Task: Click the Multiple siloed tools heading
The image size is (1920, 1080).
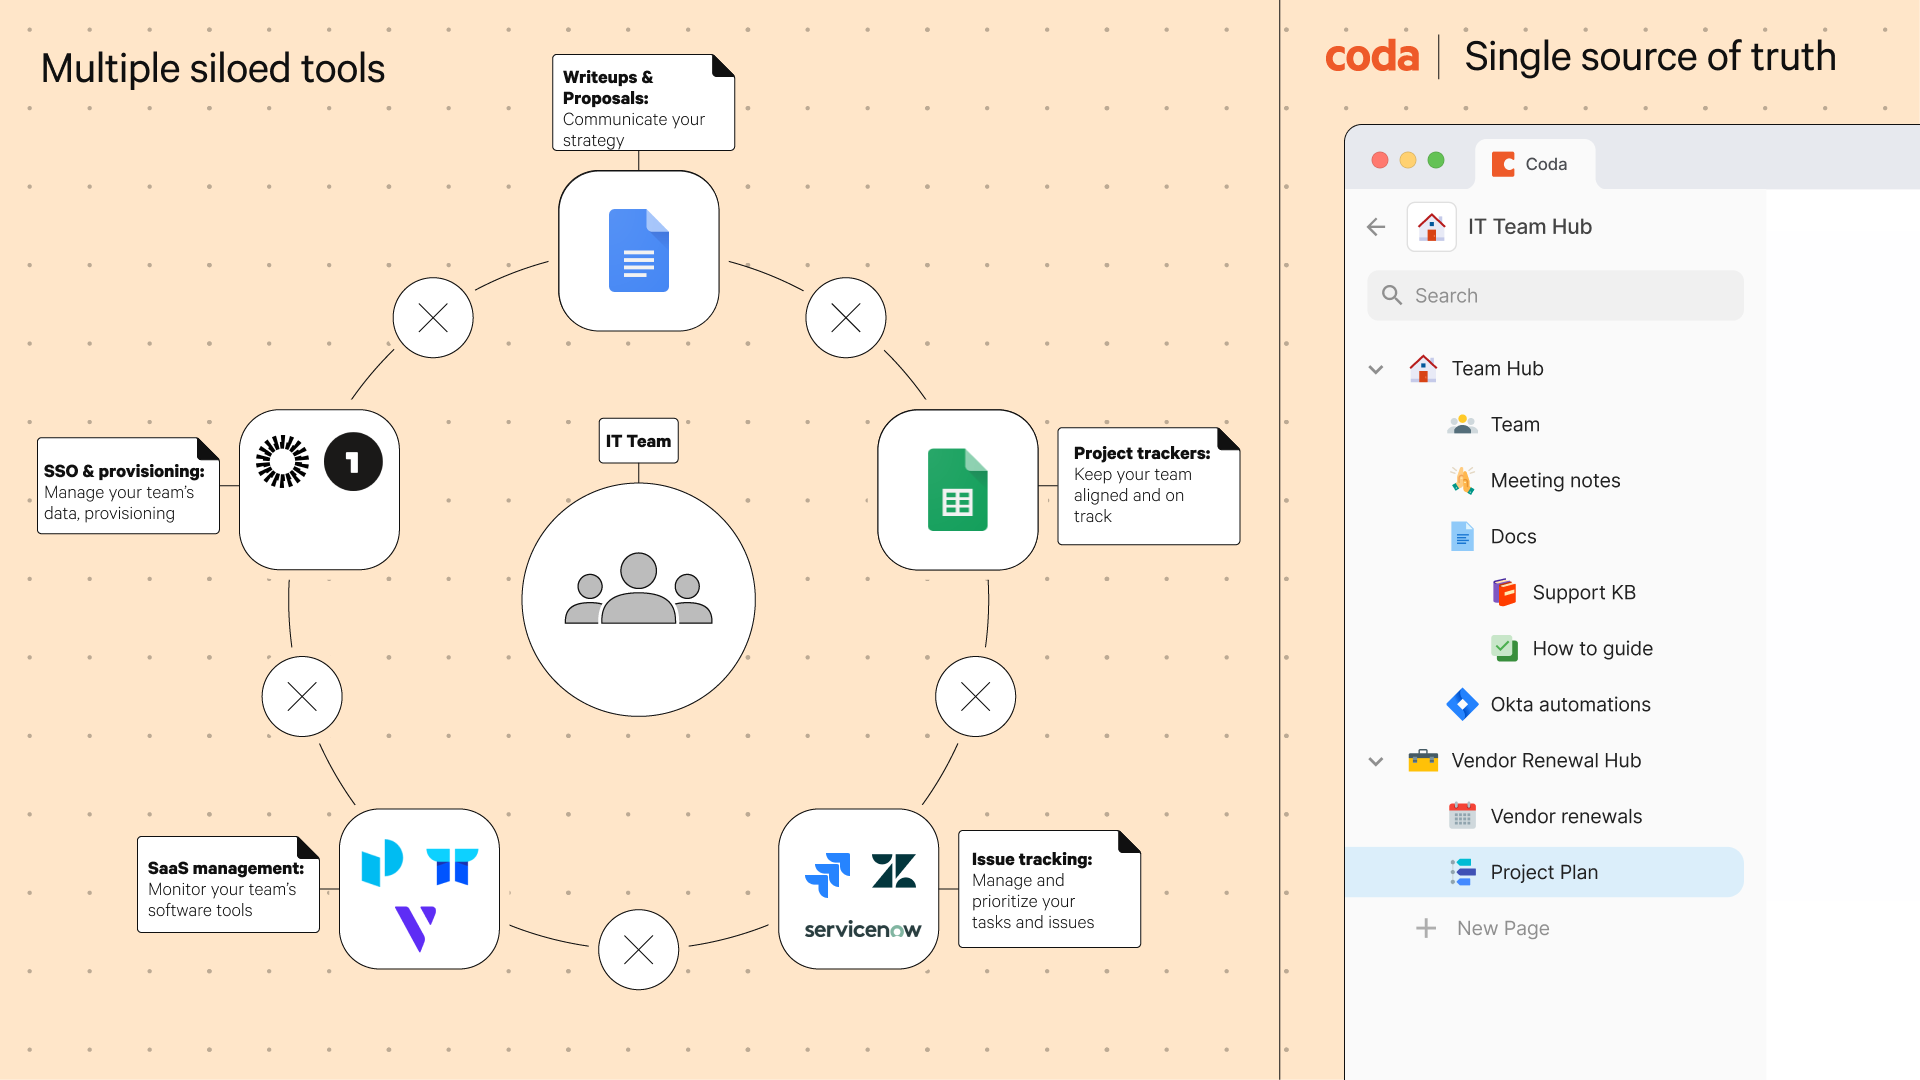Action: point(212,69)
